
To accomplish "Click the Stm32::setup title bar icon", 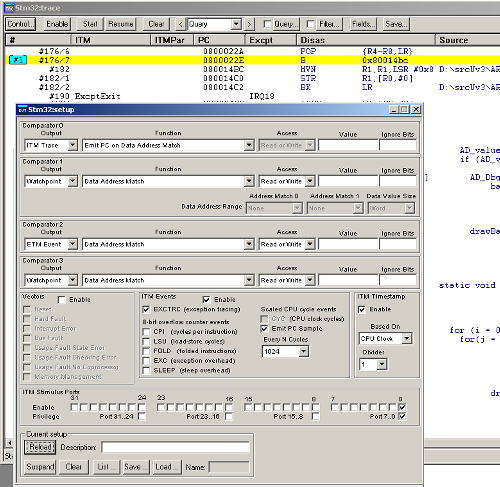I will (x=22, y=110).
